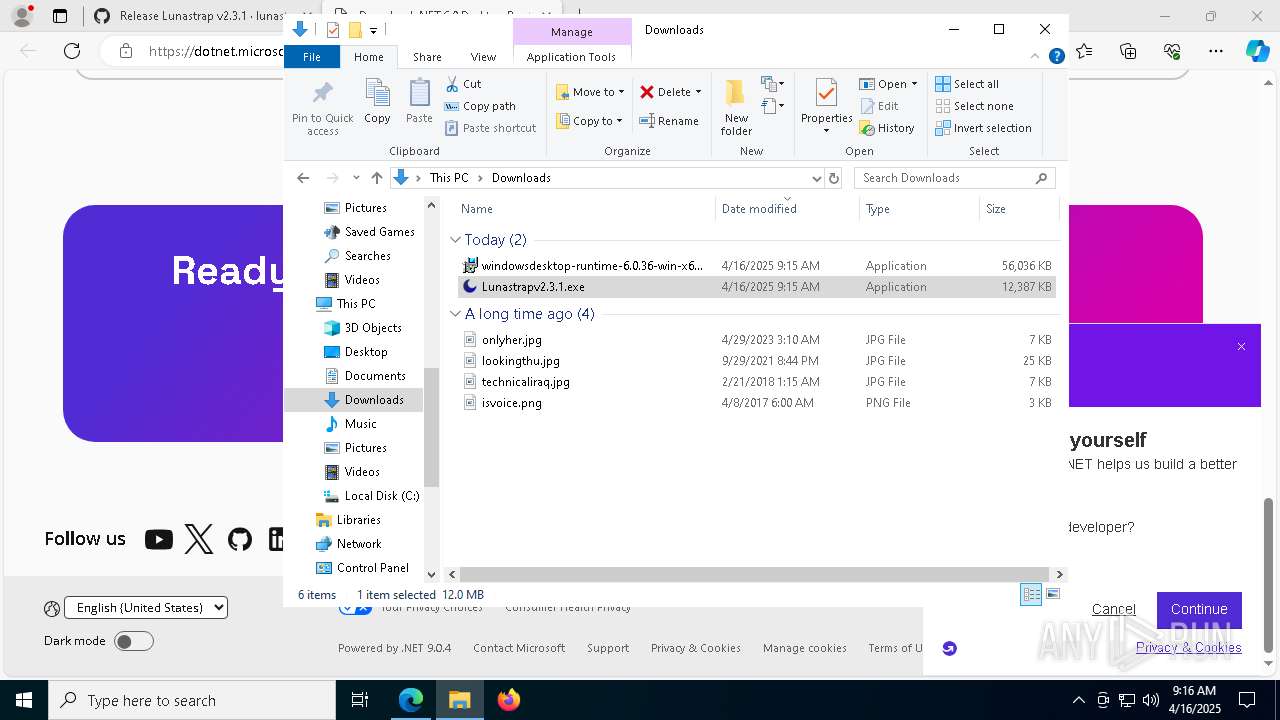Viewport: 1280px width, 720px height.
Task: Click the Continue button in dialog
Action: click(x=1199, y=610)
